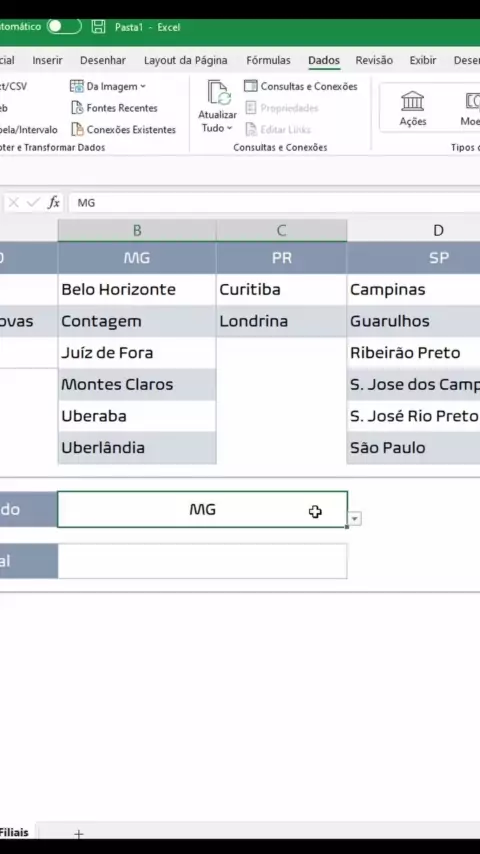Open the Layout da Página tab

coord(186,60)
